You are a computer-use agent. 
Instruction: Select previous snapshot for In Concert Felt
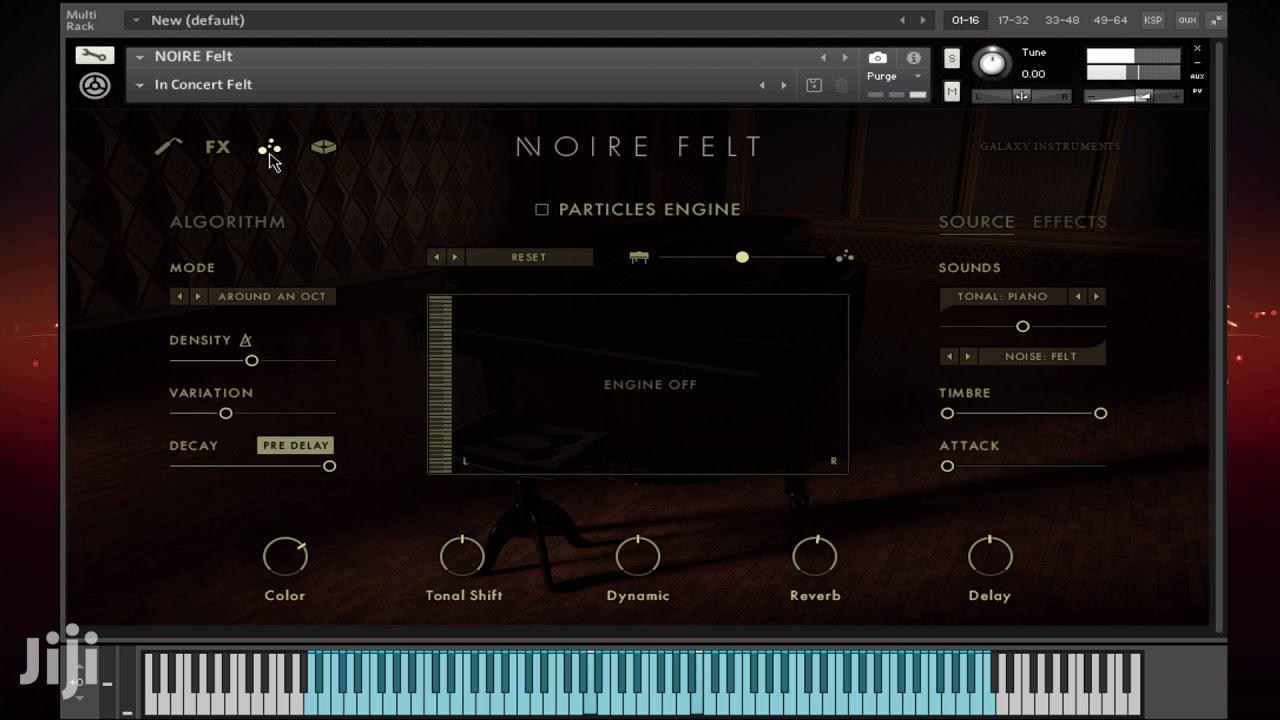click(762, 86)
